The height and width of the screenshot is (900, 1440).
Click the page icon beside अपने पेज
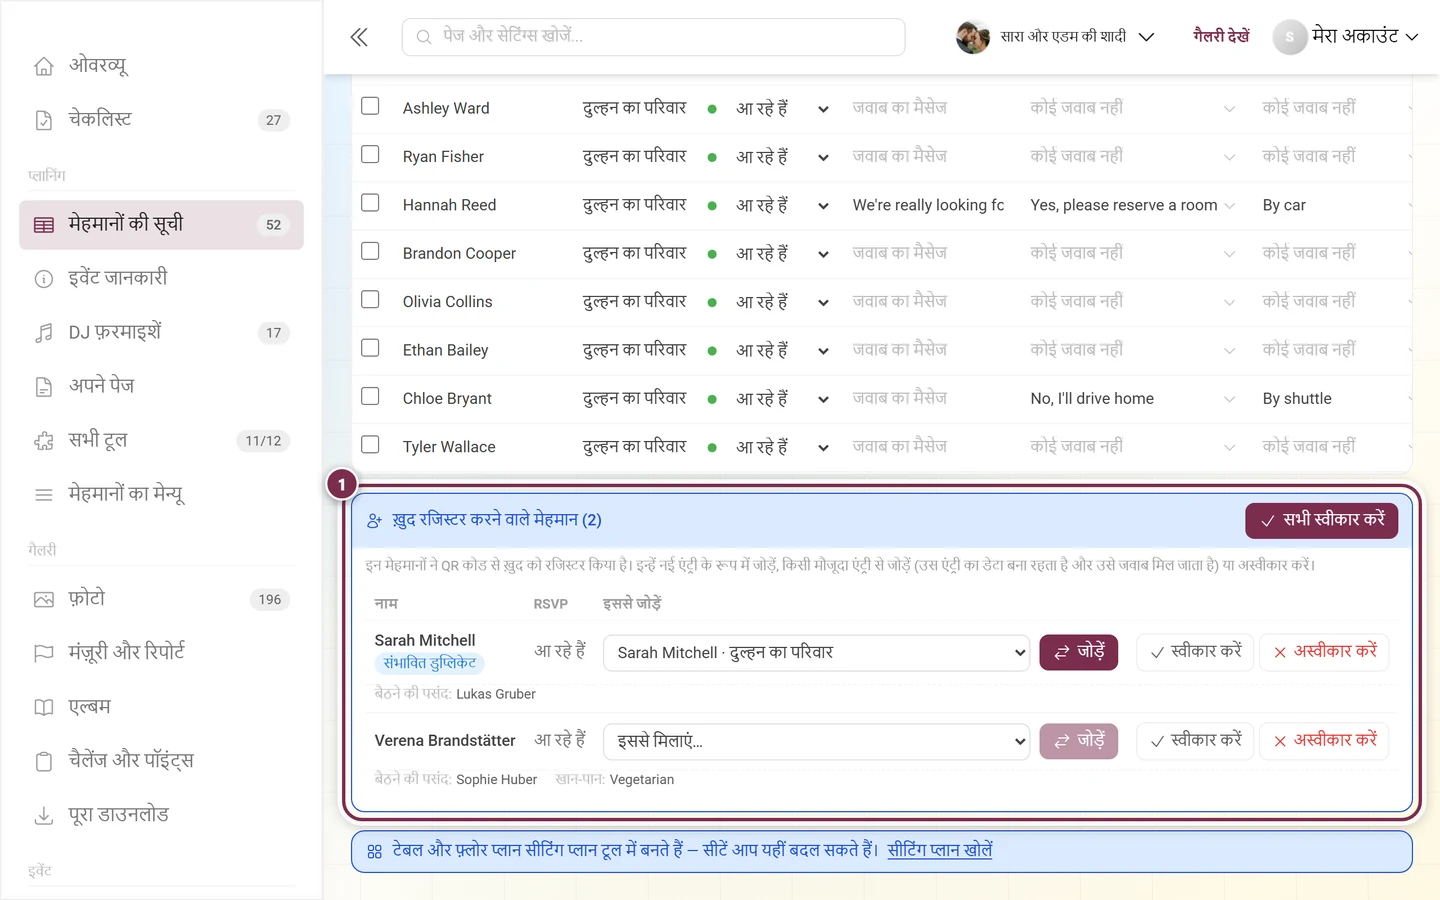coord(44,387)
